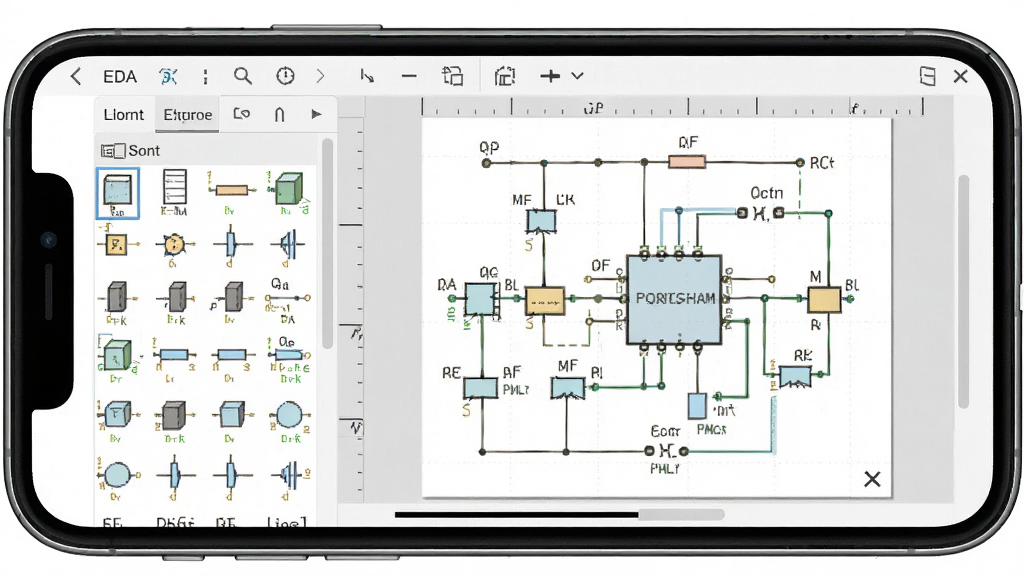1024x576 pixels.
Task: Choose the pointer selection tool
Action: 367,76
